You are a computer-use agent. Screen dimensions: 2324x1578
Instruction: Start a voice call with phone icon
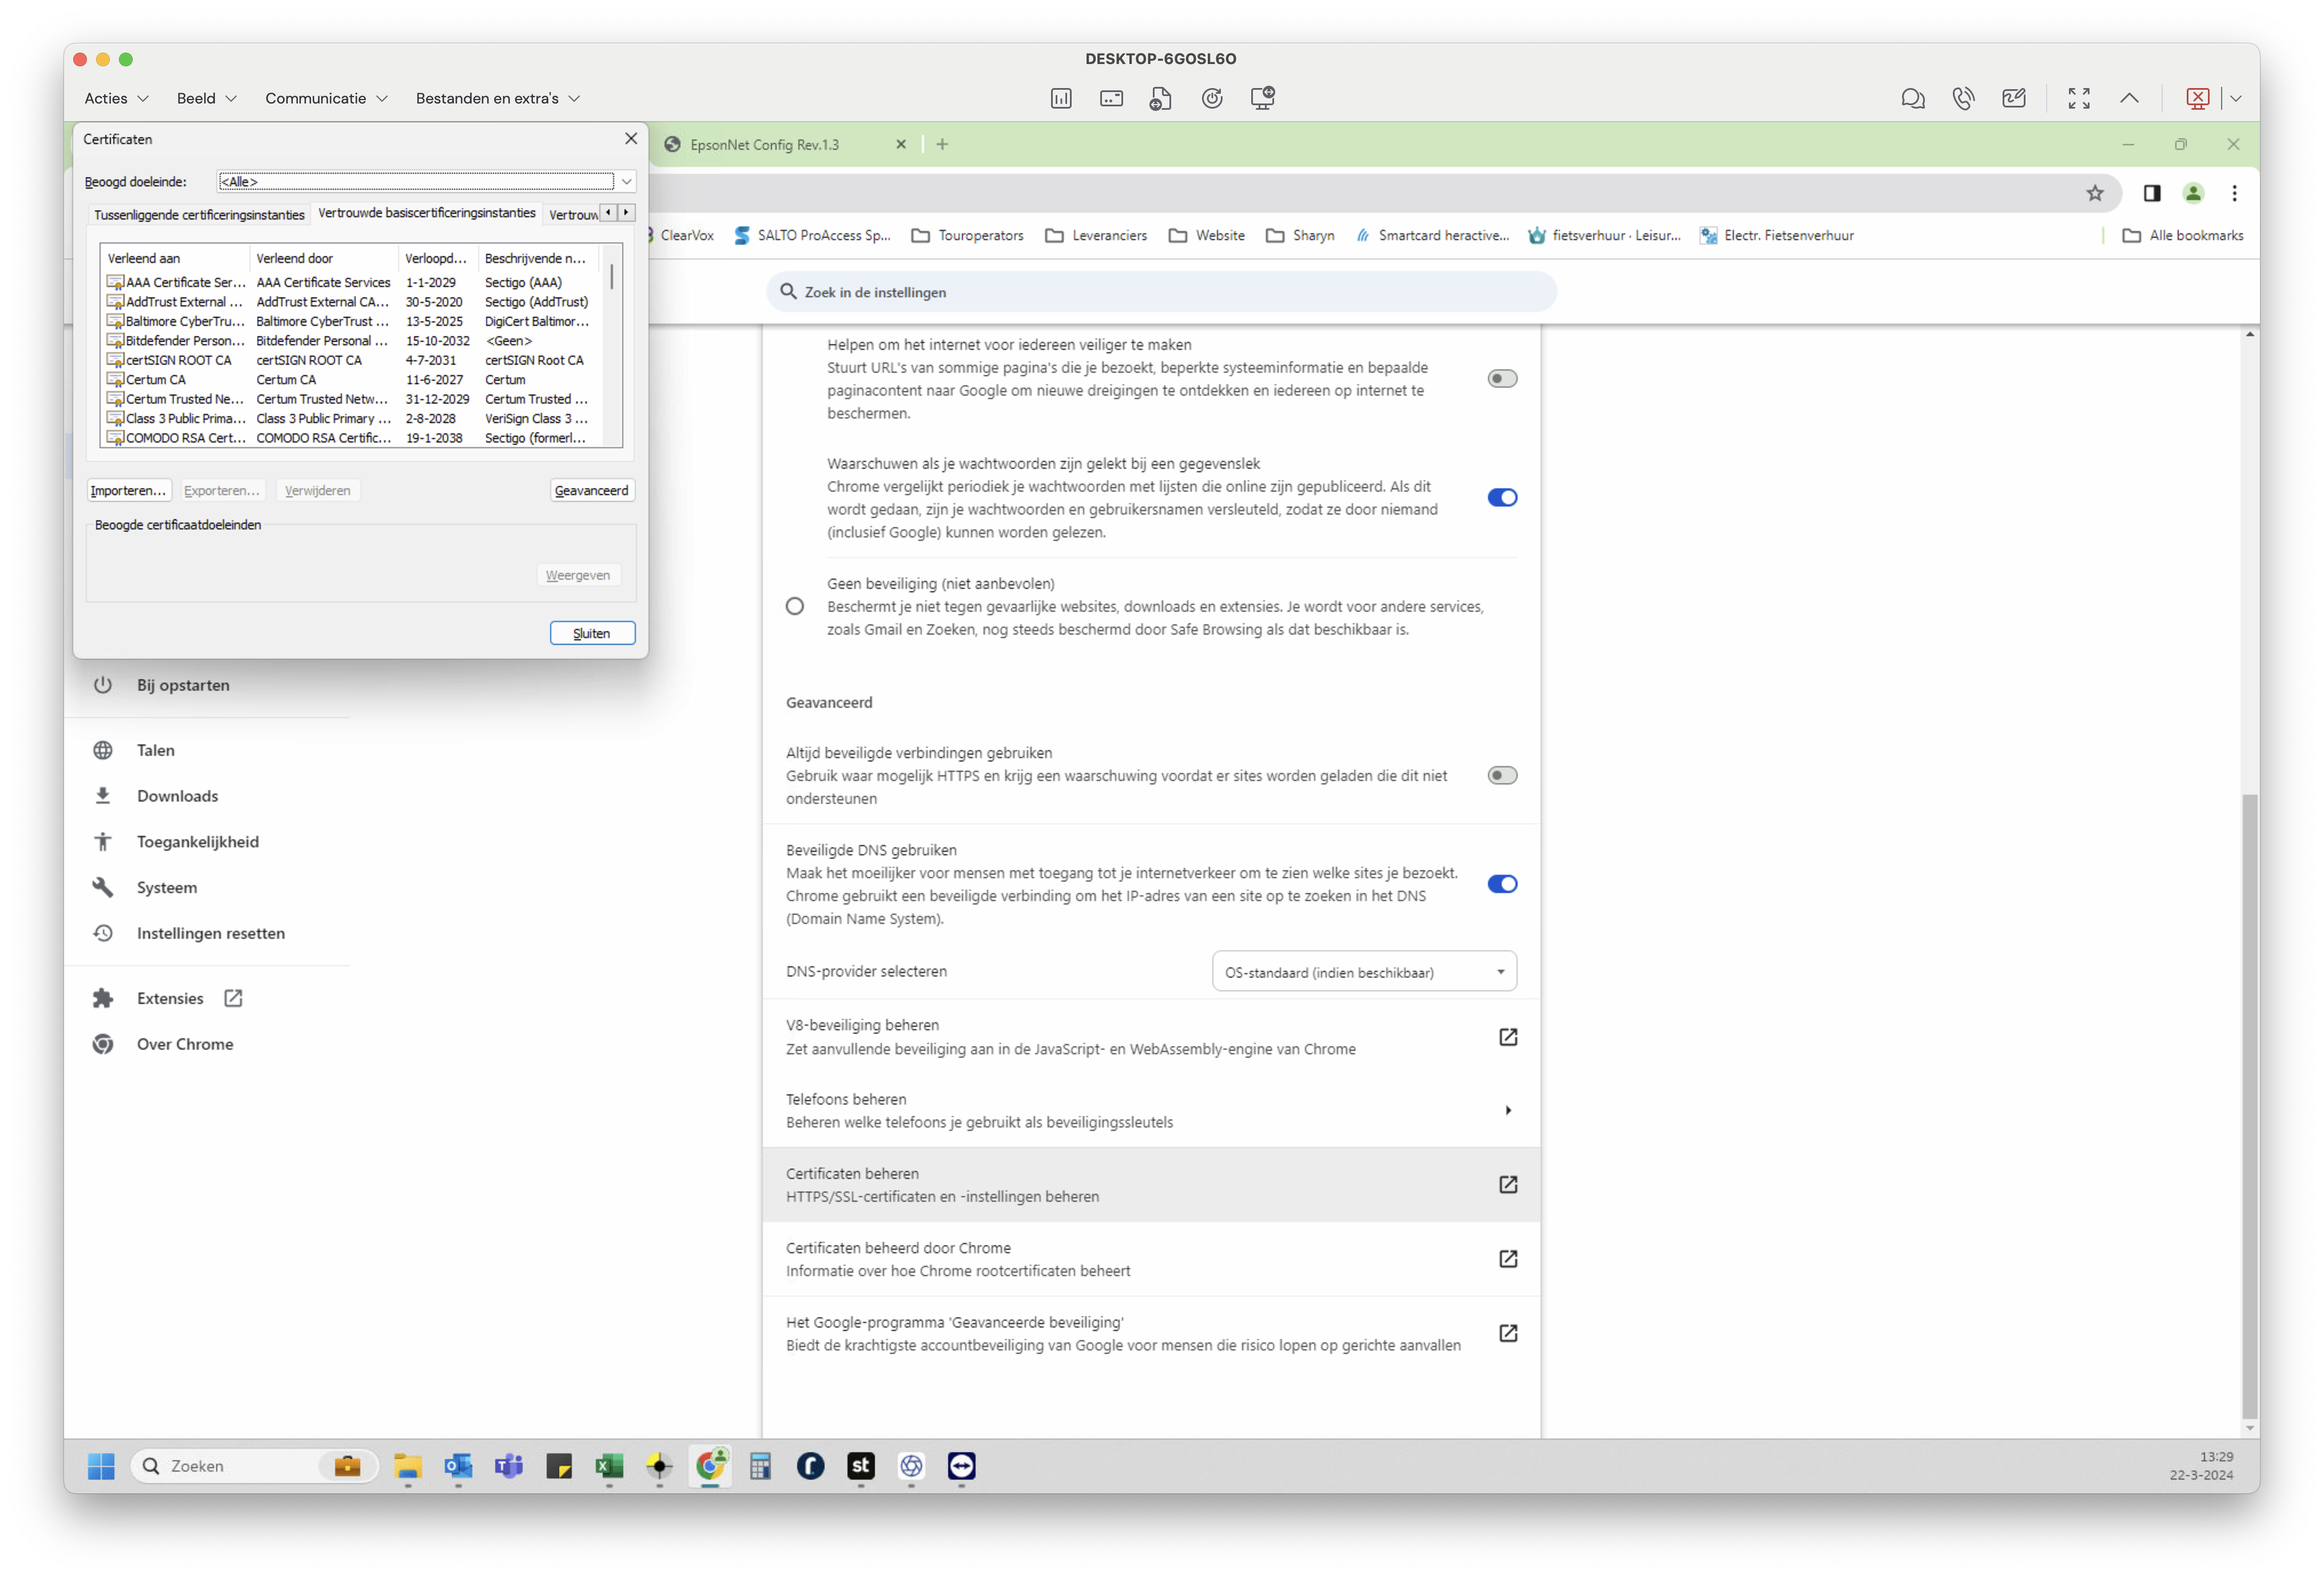tap(1963, 98)
